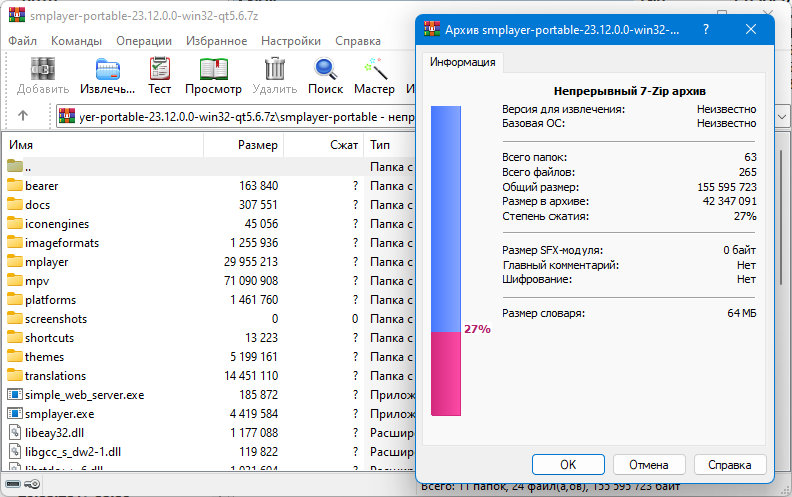Screen dimensions: 792x497
Task: Click the key password icon in the status bar
Action: (x=32, y=484)
